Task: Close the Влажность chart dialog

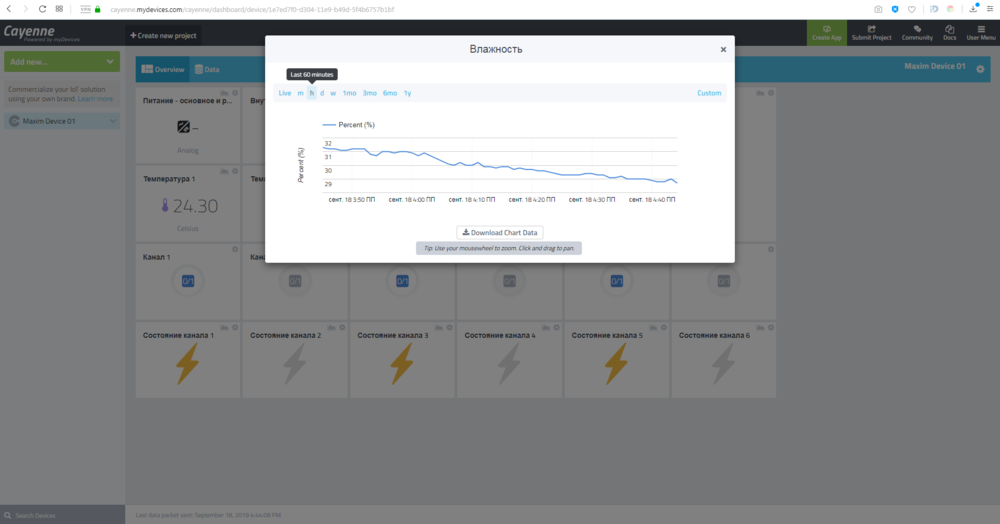Action: pos(723,49)
